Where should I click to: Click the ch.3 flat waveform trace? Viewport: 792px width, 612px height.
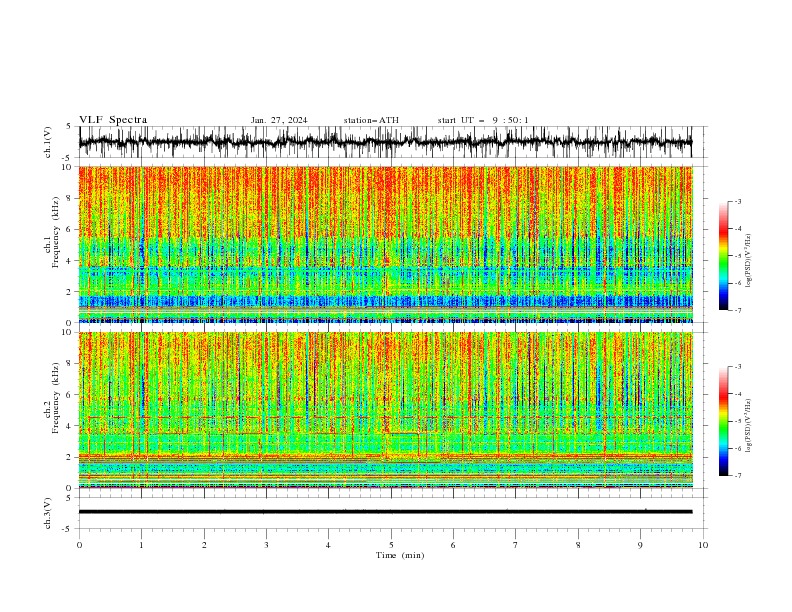point(385,512)
